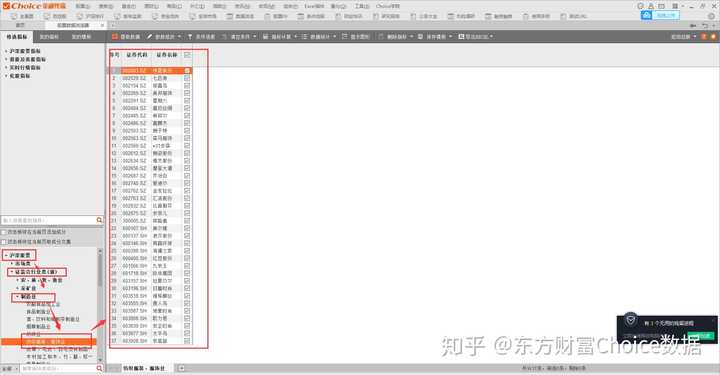Click the sector tree scrollbar down arrow

[x=100, y=359]
